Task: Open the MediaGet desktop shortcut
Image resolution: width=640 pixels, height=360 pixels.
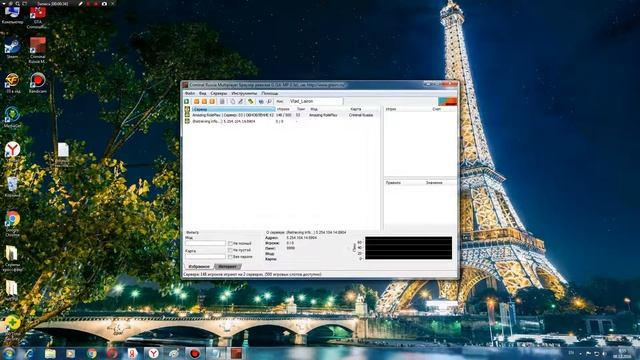Action: 12,118
